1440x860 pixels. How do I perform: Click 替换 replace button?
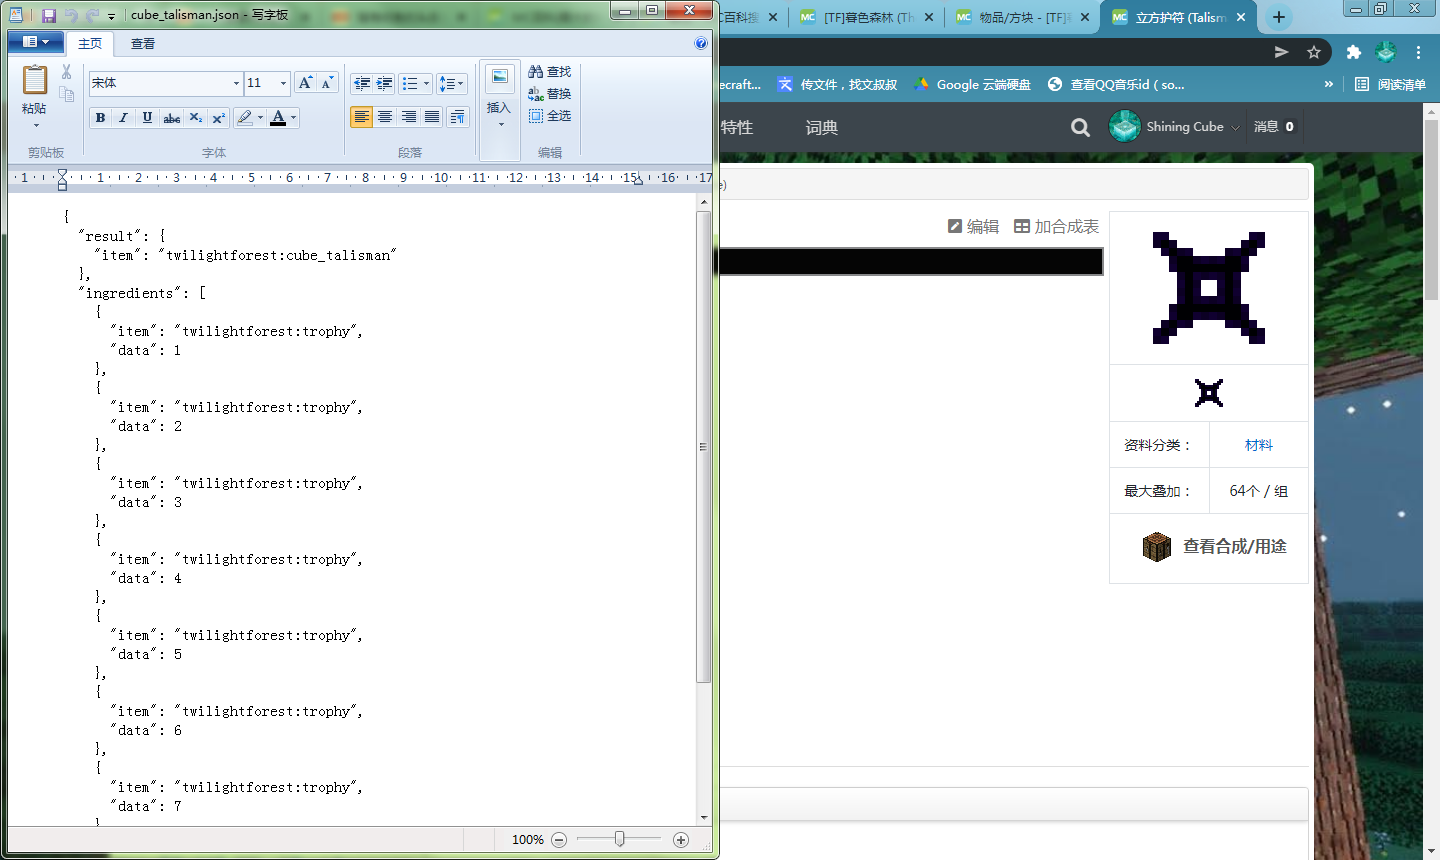coord(550,94)
